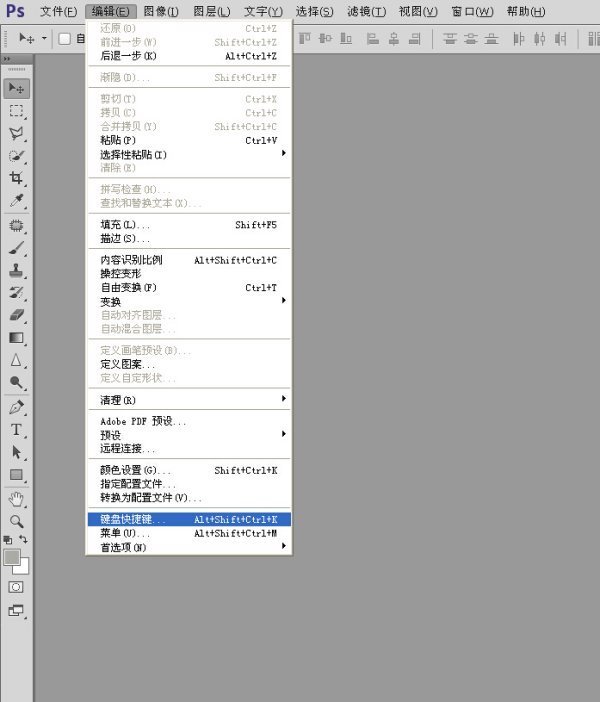Expand the 预设 submenu
The height and width of the screenshot is (702, 600).
pyautogui.click(x=189, y=435)
